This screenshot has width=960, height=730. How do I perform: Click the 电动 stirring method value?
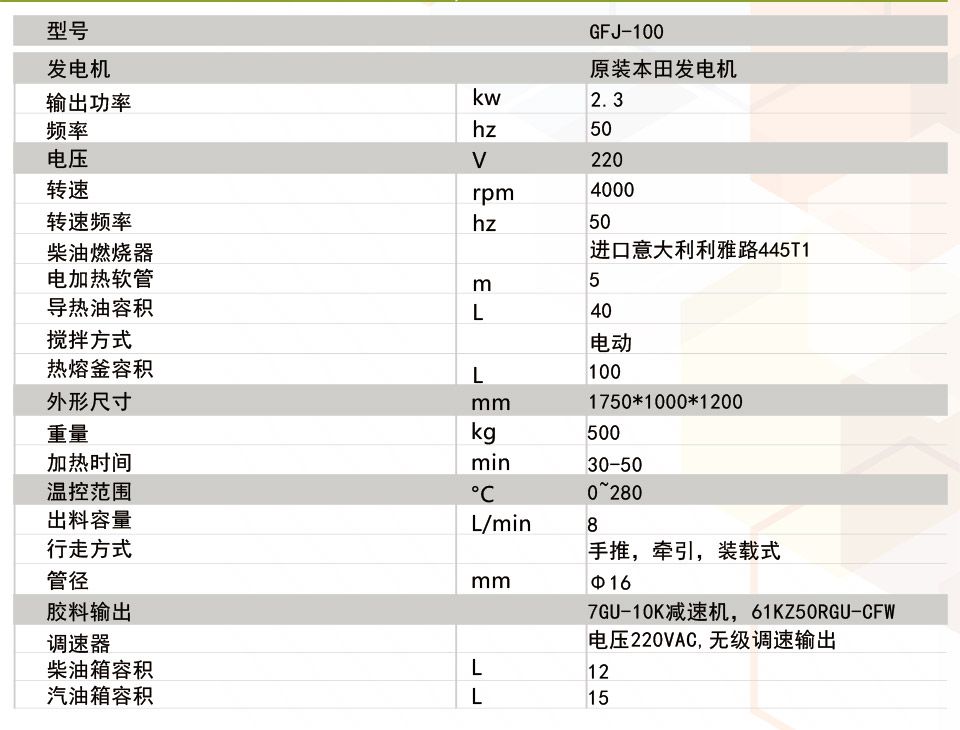(x=610, y=342)
